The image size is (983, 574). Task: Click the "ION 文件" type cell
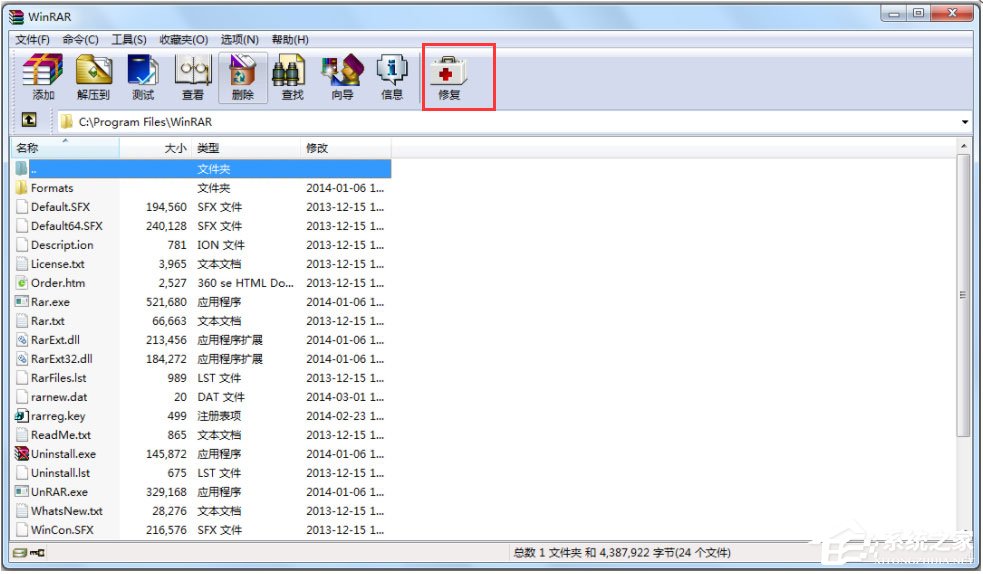221,245
